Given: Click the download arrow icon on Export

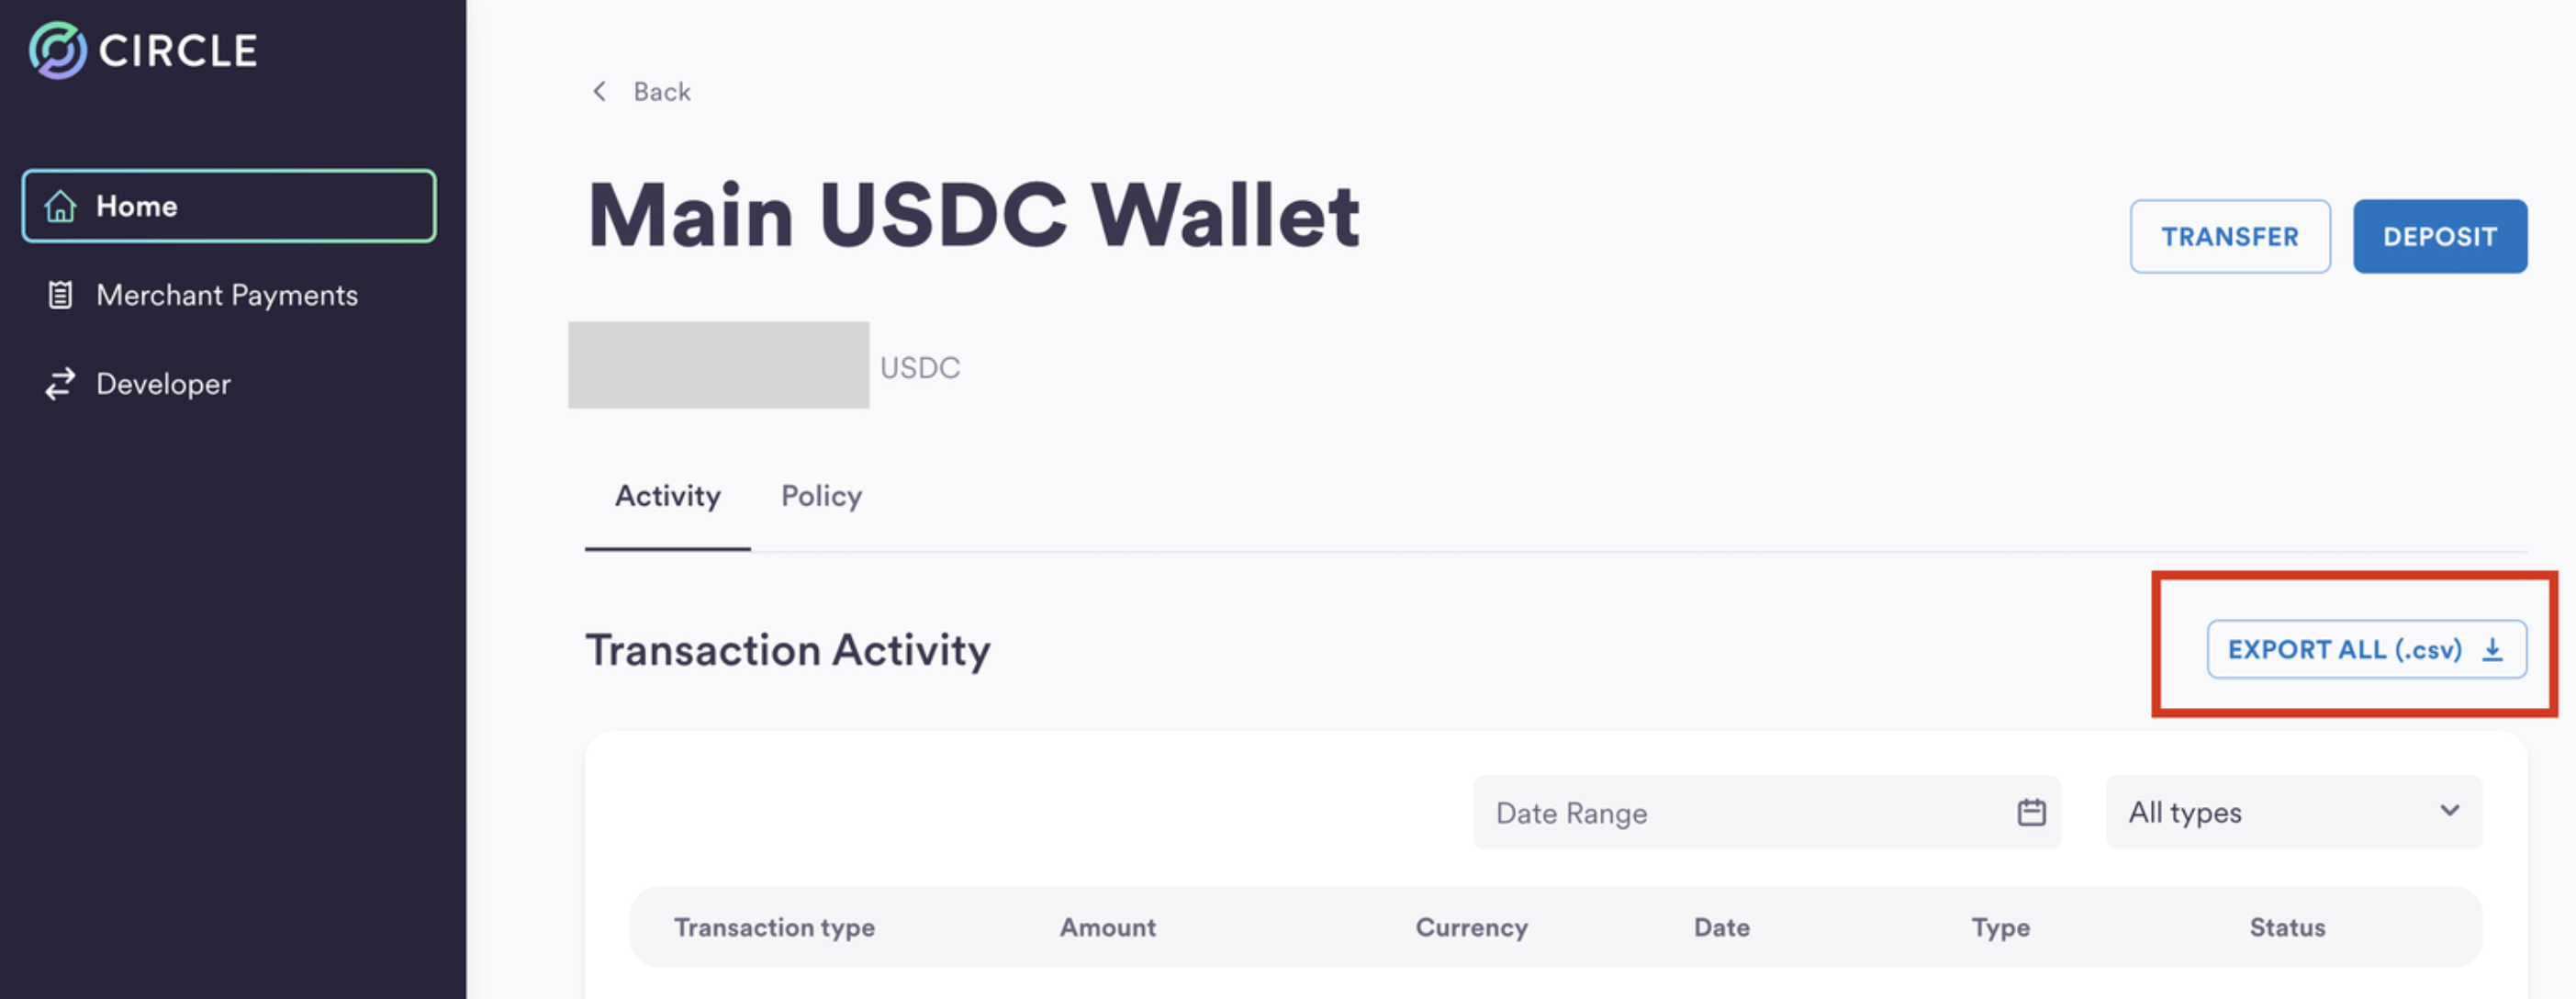Looking at the screenshot, I should (x=2492, y=650).
